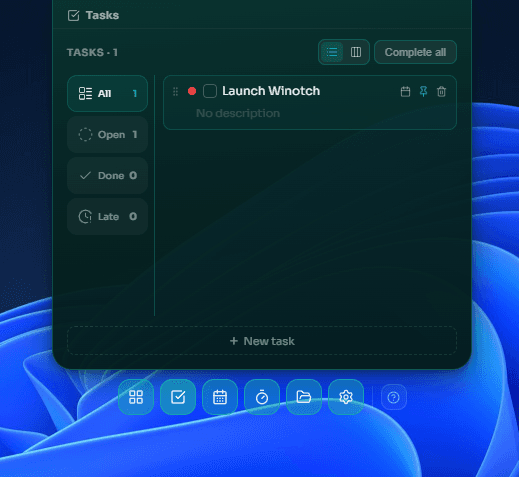Open the calendar icon in dock
Screen dimensions: 519x477
pyautogui.click(x=220, y=397)
